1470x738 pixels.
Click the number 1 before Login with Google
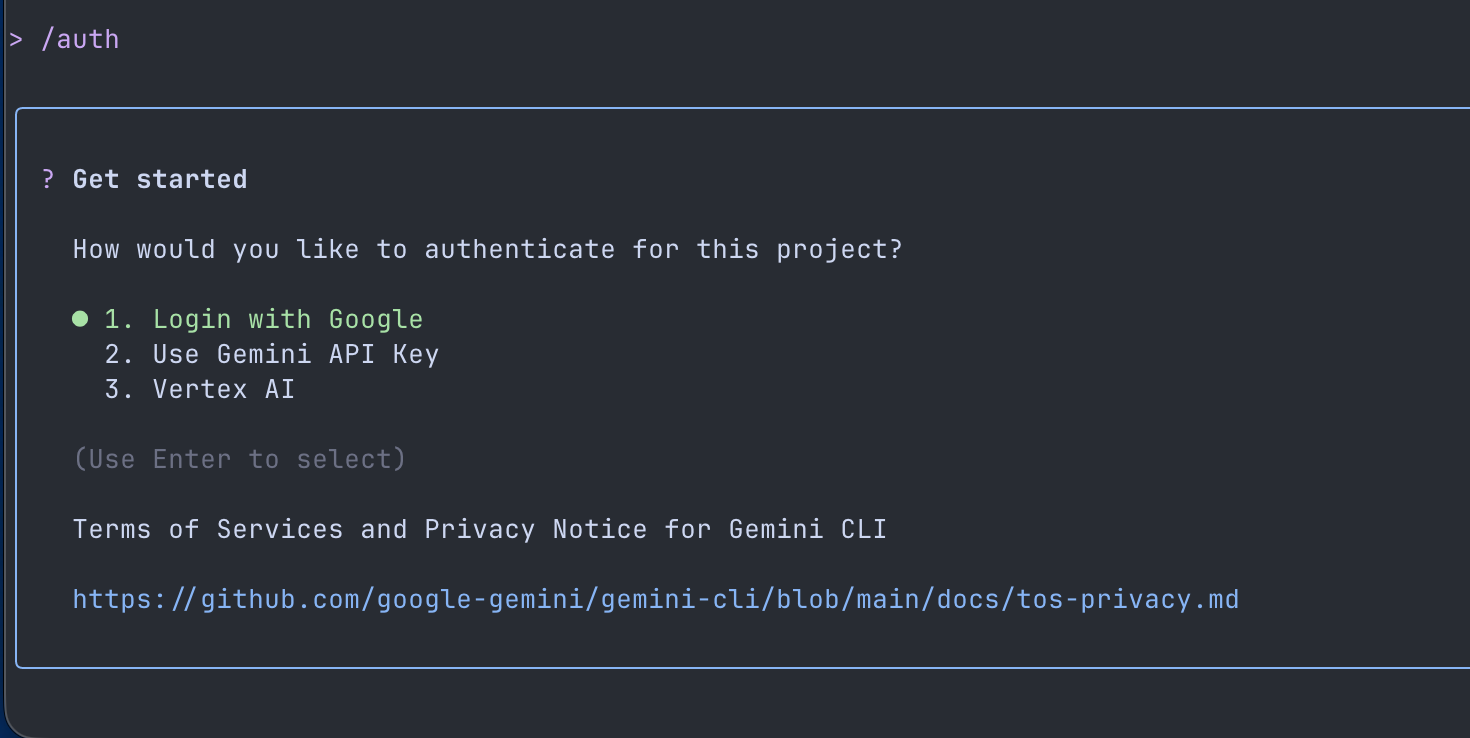tap(114, 318)
